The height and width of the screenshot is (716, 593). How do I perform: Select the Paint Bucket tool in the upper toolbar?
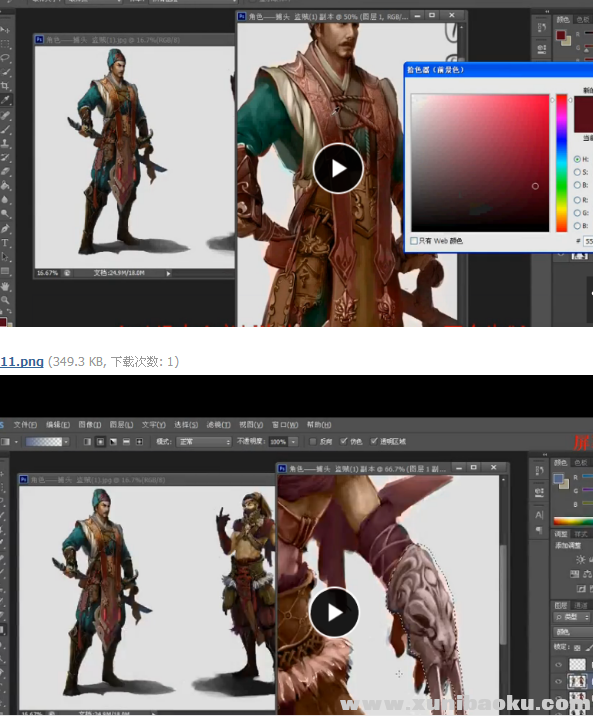point(5,185)
